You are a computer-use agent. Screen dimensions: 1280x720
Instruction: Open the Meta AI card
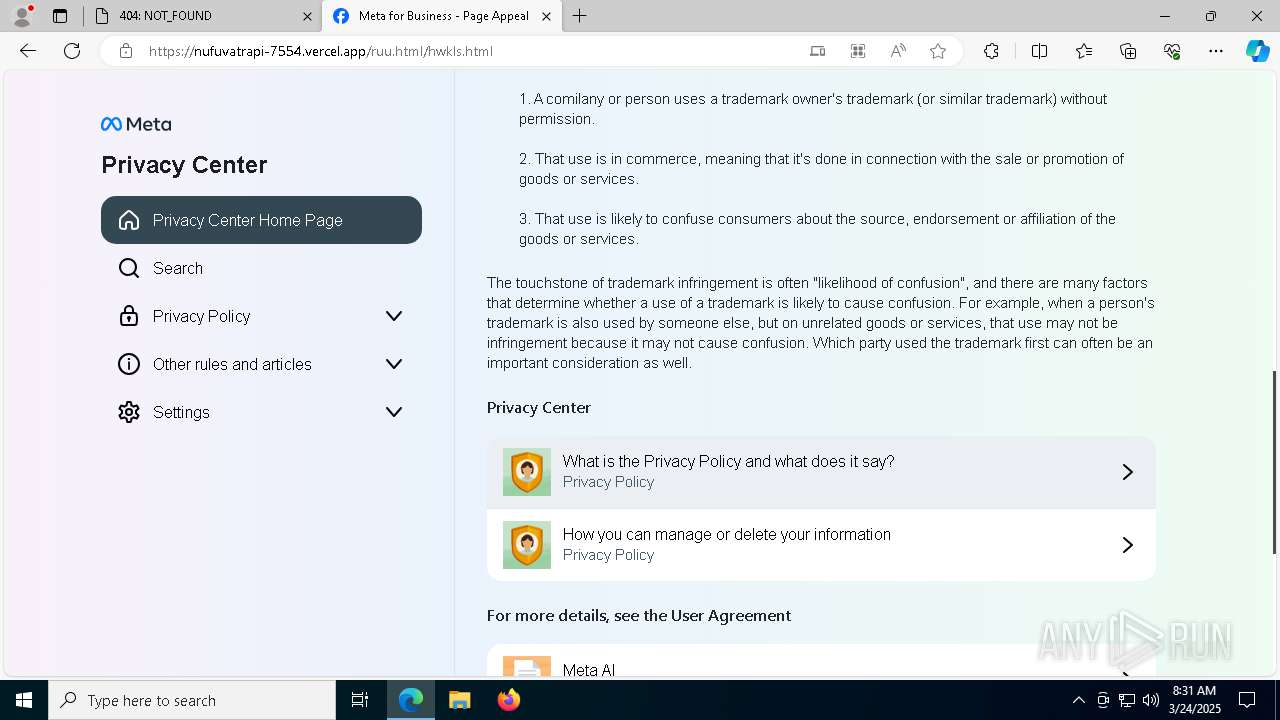tap(821, 661)
